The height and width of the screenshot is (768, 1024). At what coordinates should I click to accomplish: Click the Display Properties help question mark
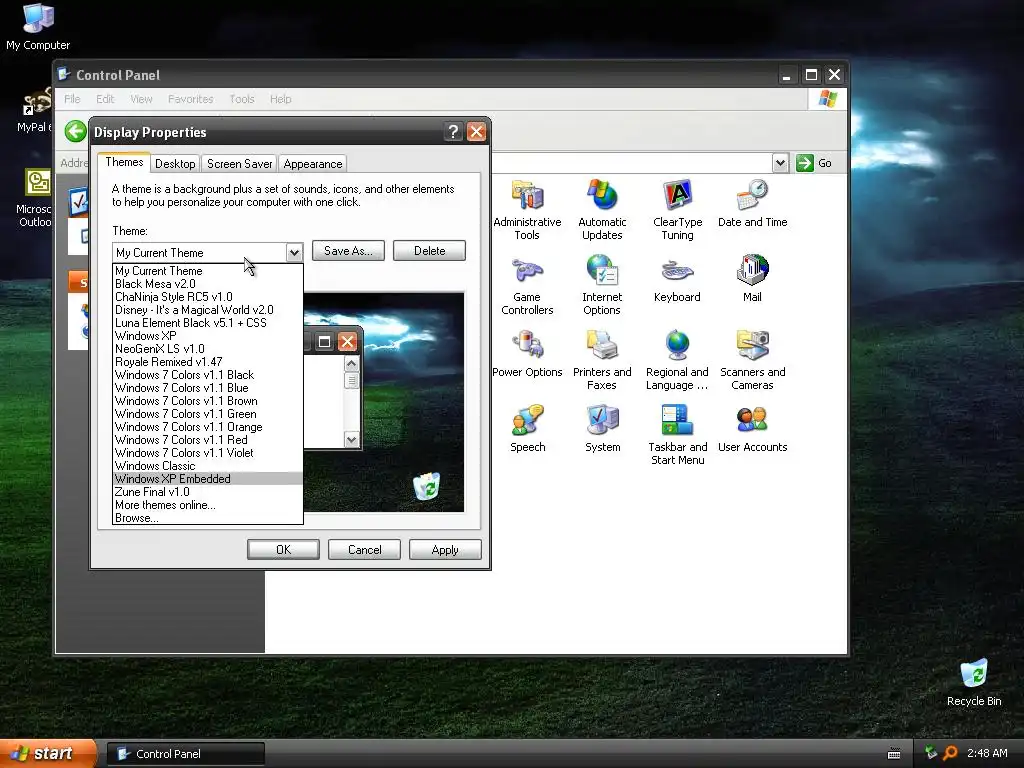point(453,132)
